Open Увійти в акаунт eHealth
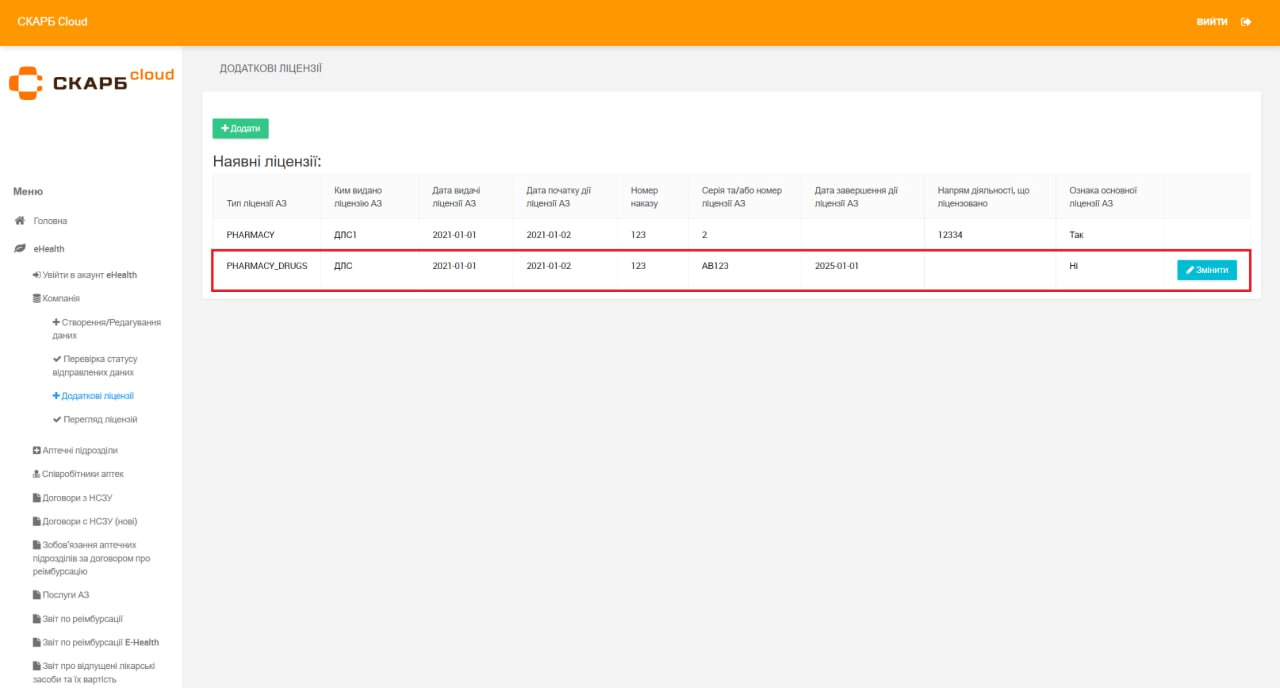The image size is (1280, 688). point(89,275)
